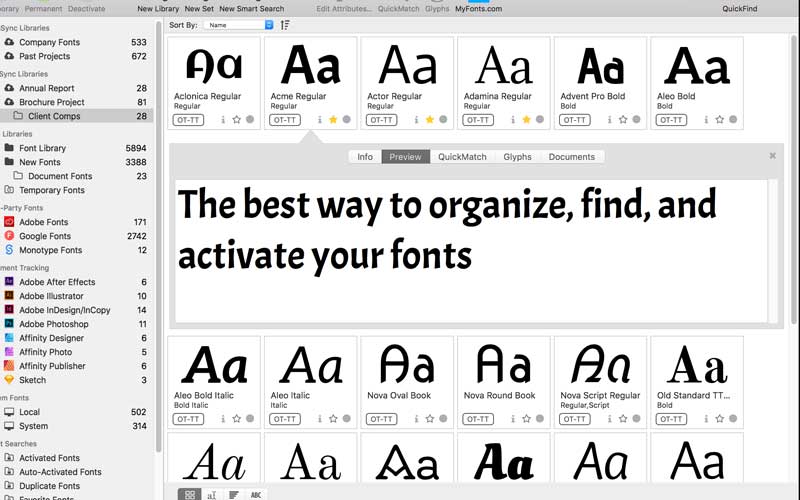Click QuickMatch in the top toolbar
This screenshot has width=800, height=500.
398,9
